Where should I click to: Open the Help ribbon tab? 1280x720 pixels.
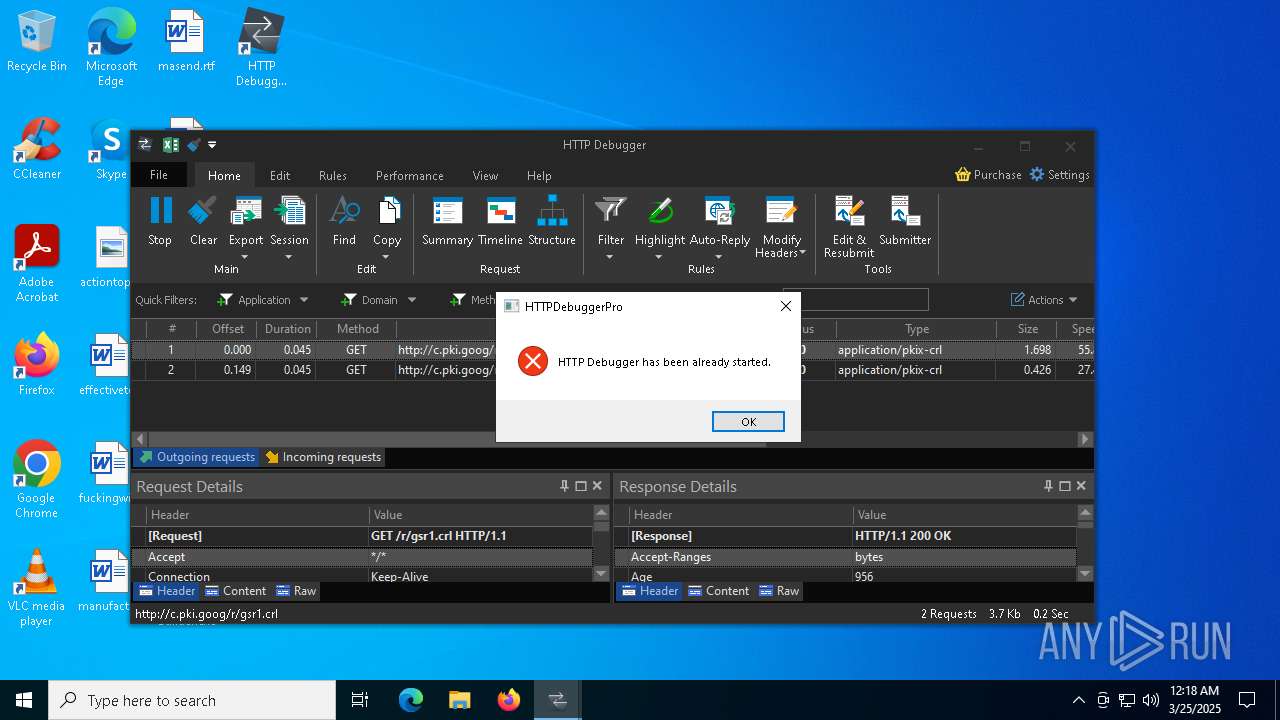tap(539, 175)
